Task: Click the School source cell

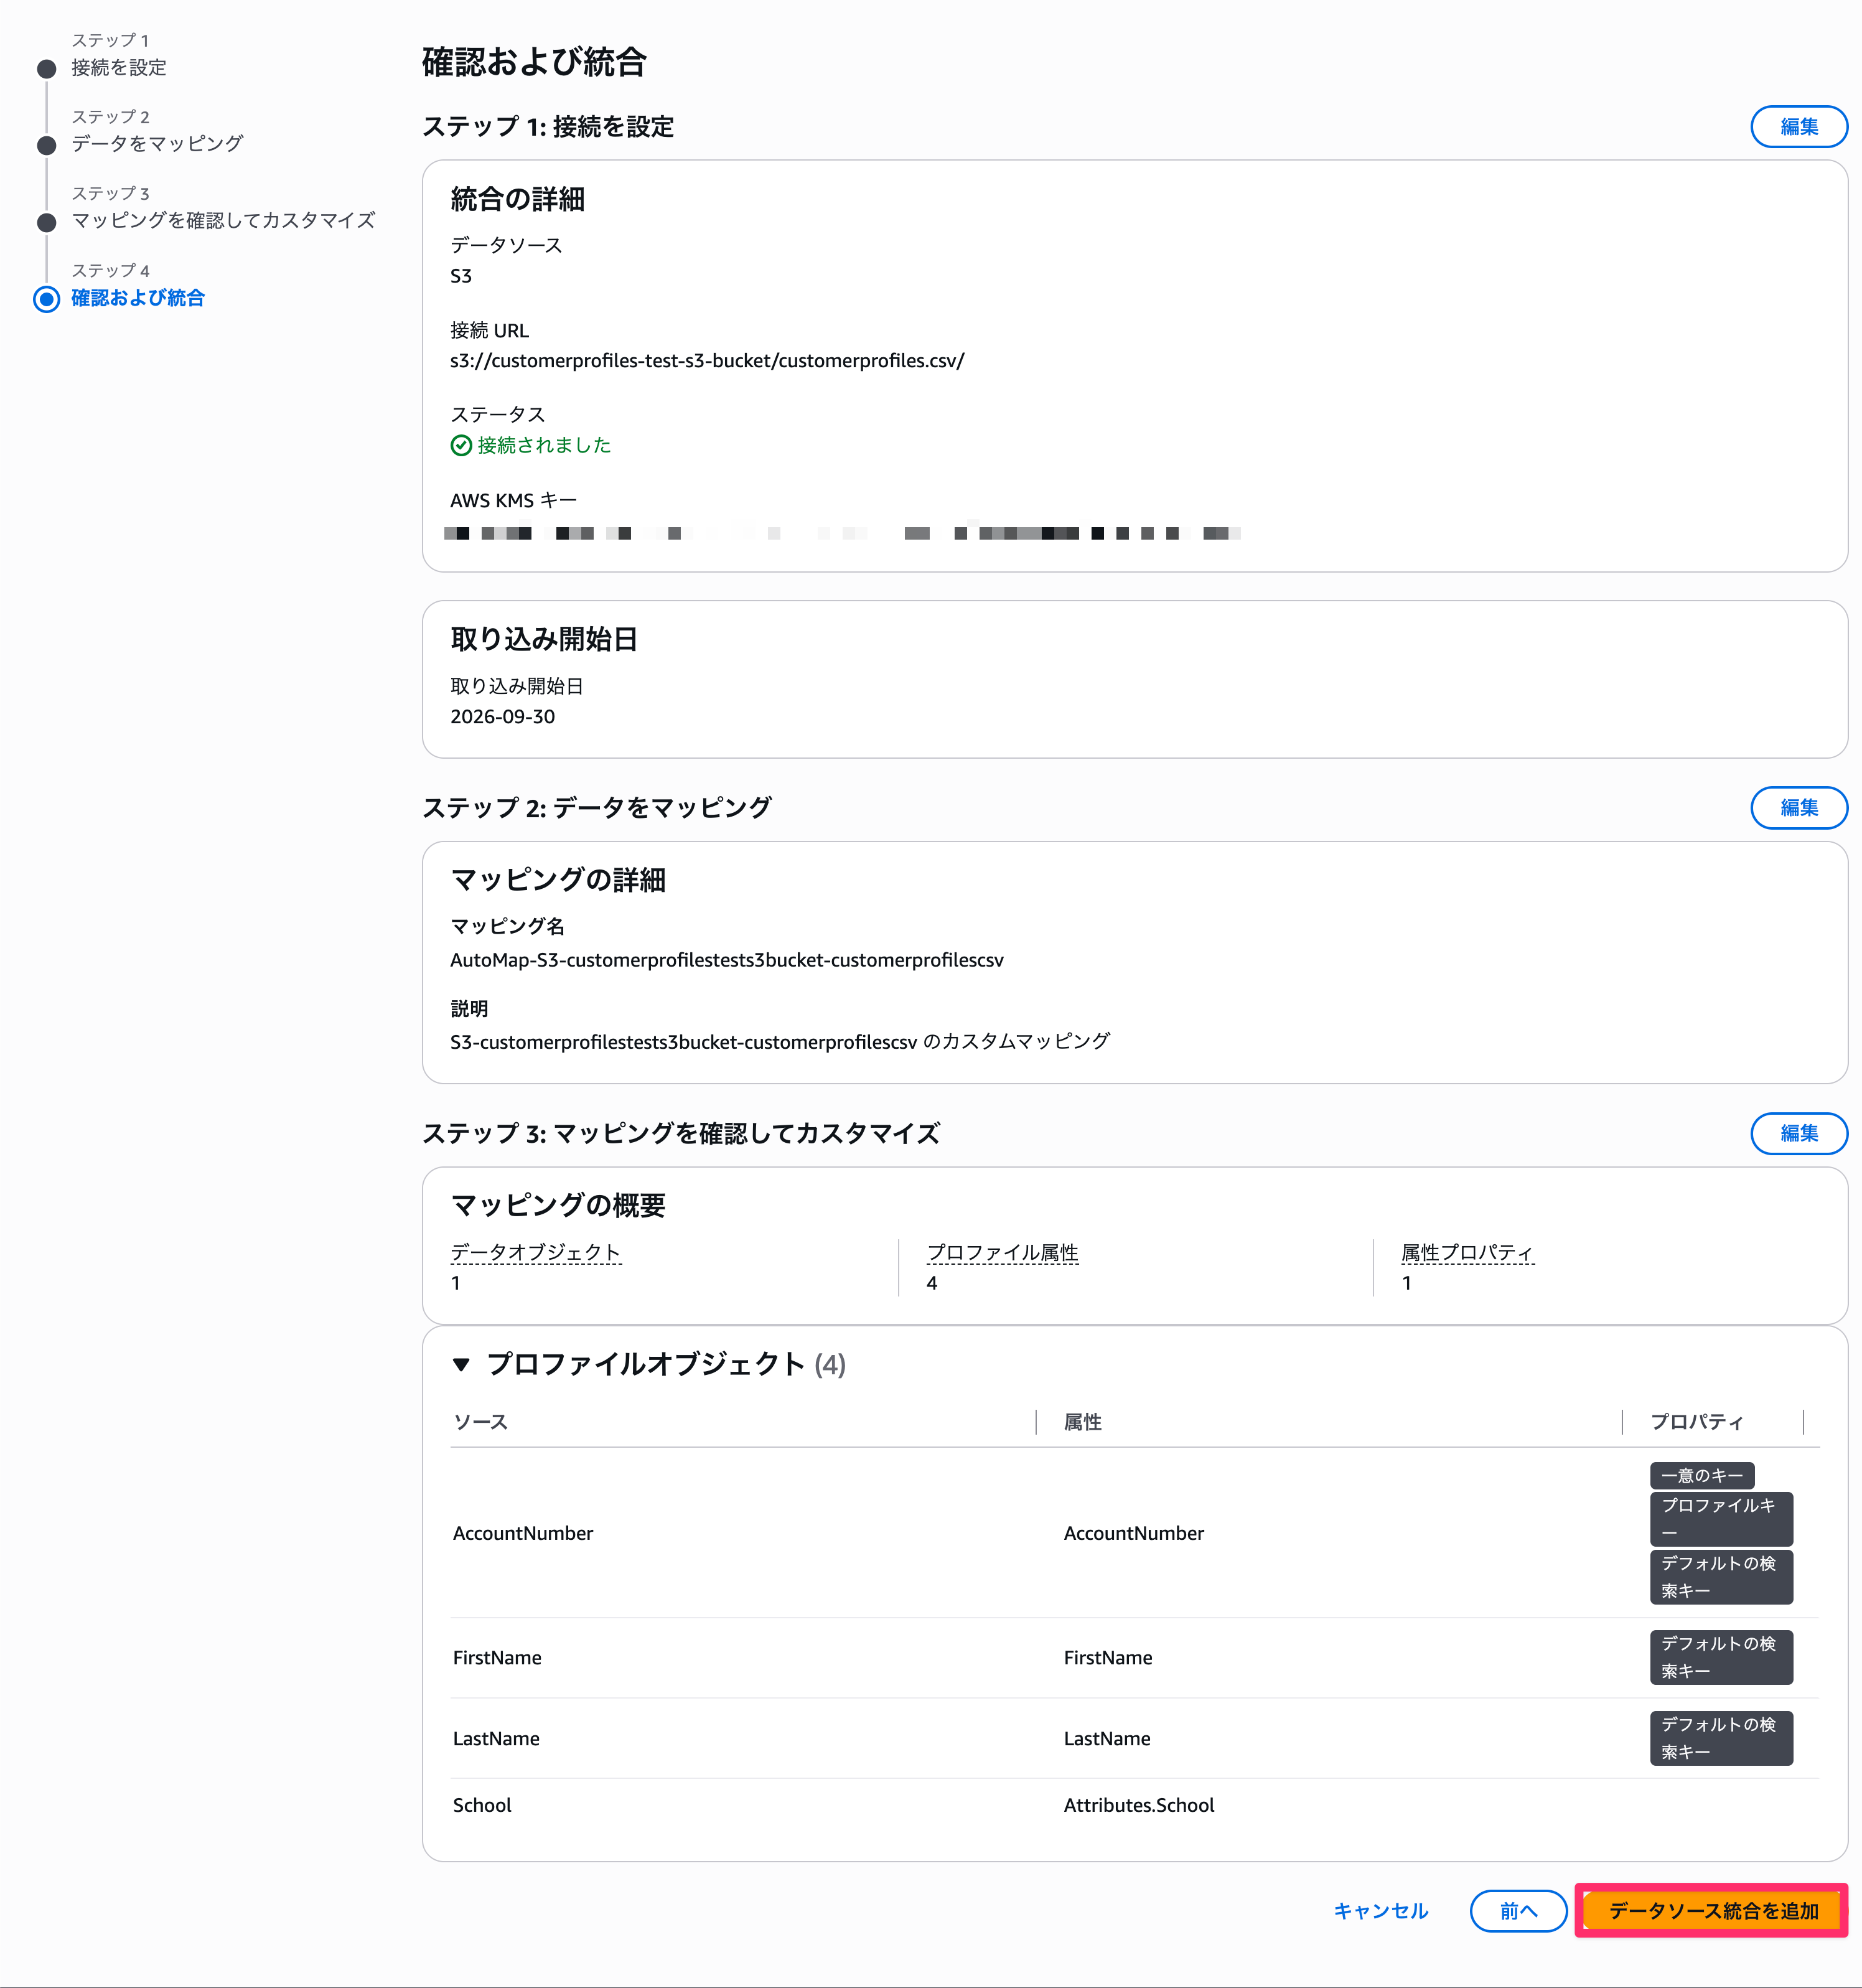Action: 482,1805
